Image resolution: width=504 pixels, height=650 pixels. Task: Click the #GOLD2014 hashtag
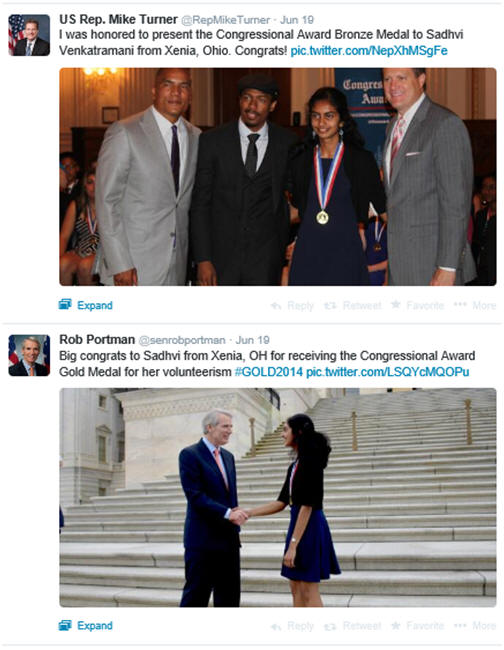(269, 371)
